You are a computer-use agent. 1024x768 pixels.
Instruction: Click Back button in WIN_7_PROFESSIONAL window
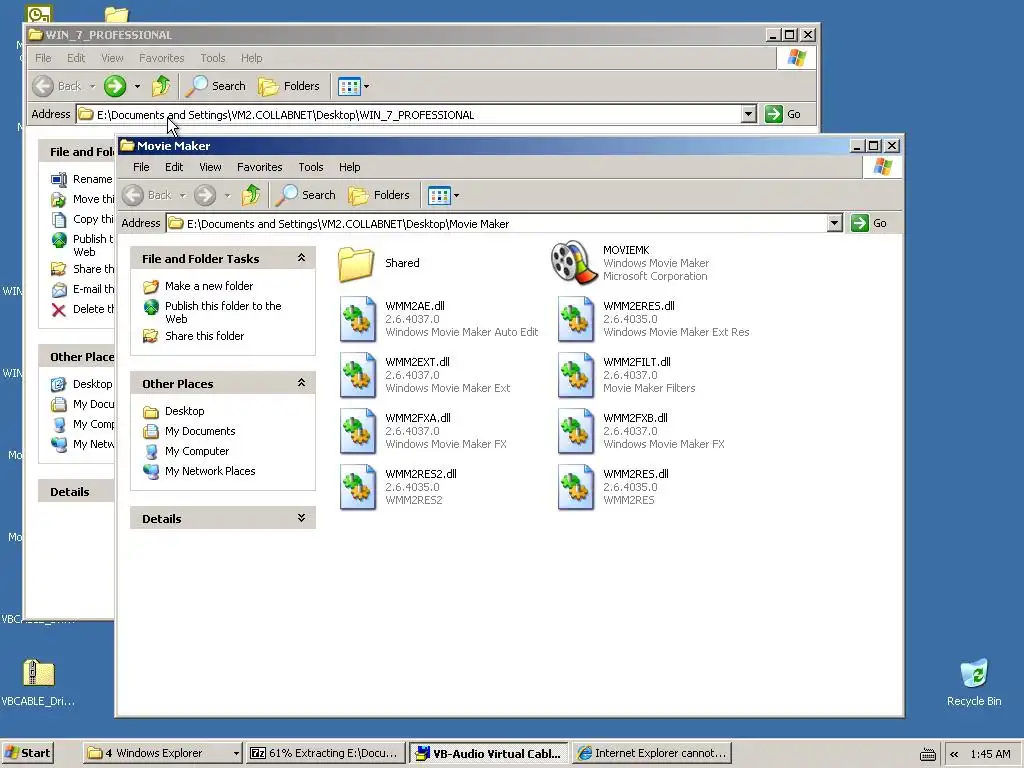click(57, 86)
